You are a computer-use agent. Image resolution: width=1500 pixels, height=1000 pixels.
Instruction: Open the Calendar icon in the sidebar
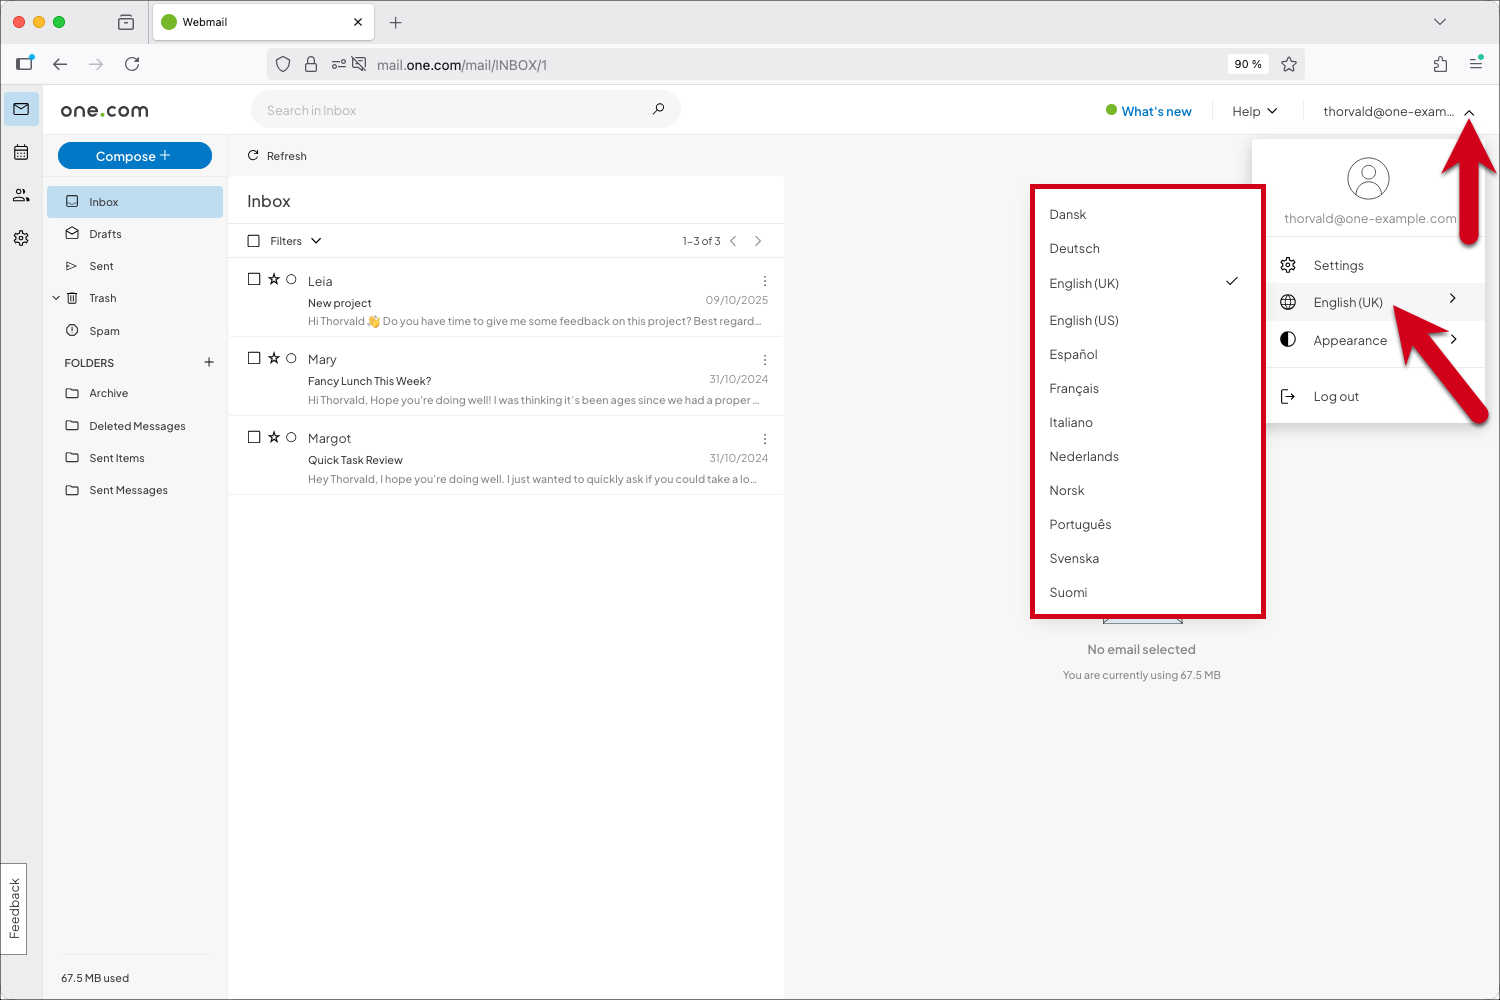click(x=21, y=152)
